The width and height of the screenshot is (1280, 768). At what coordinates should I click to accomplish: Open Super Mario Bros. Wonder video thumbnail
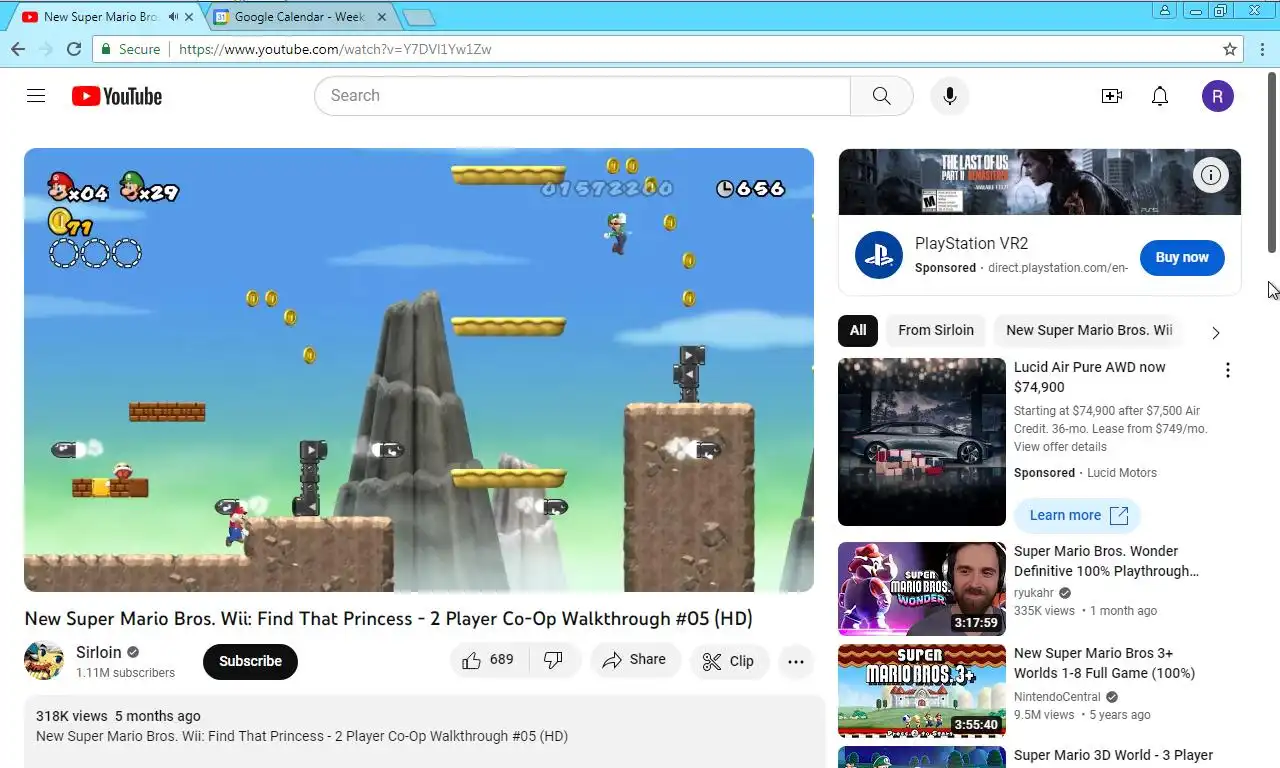click(922, 589)
